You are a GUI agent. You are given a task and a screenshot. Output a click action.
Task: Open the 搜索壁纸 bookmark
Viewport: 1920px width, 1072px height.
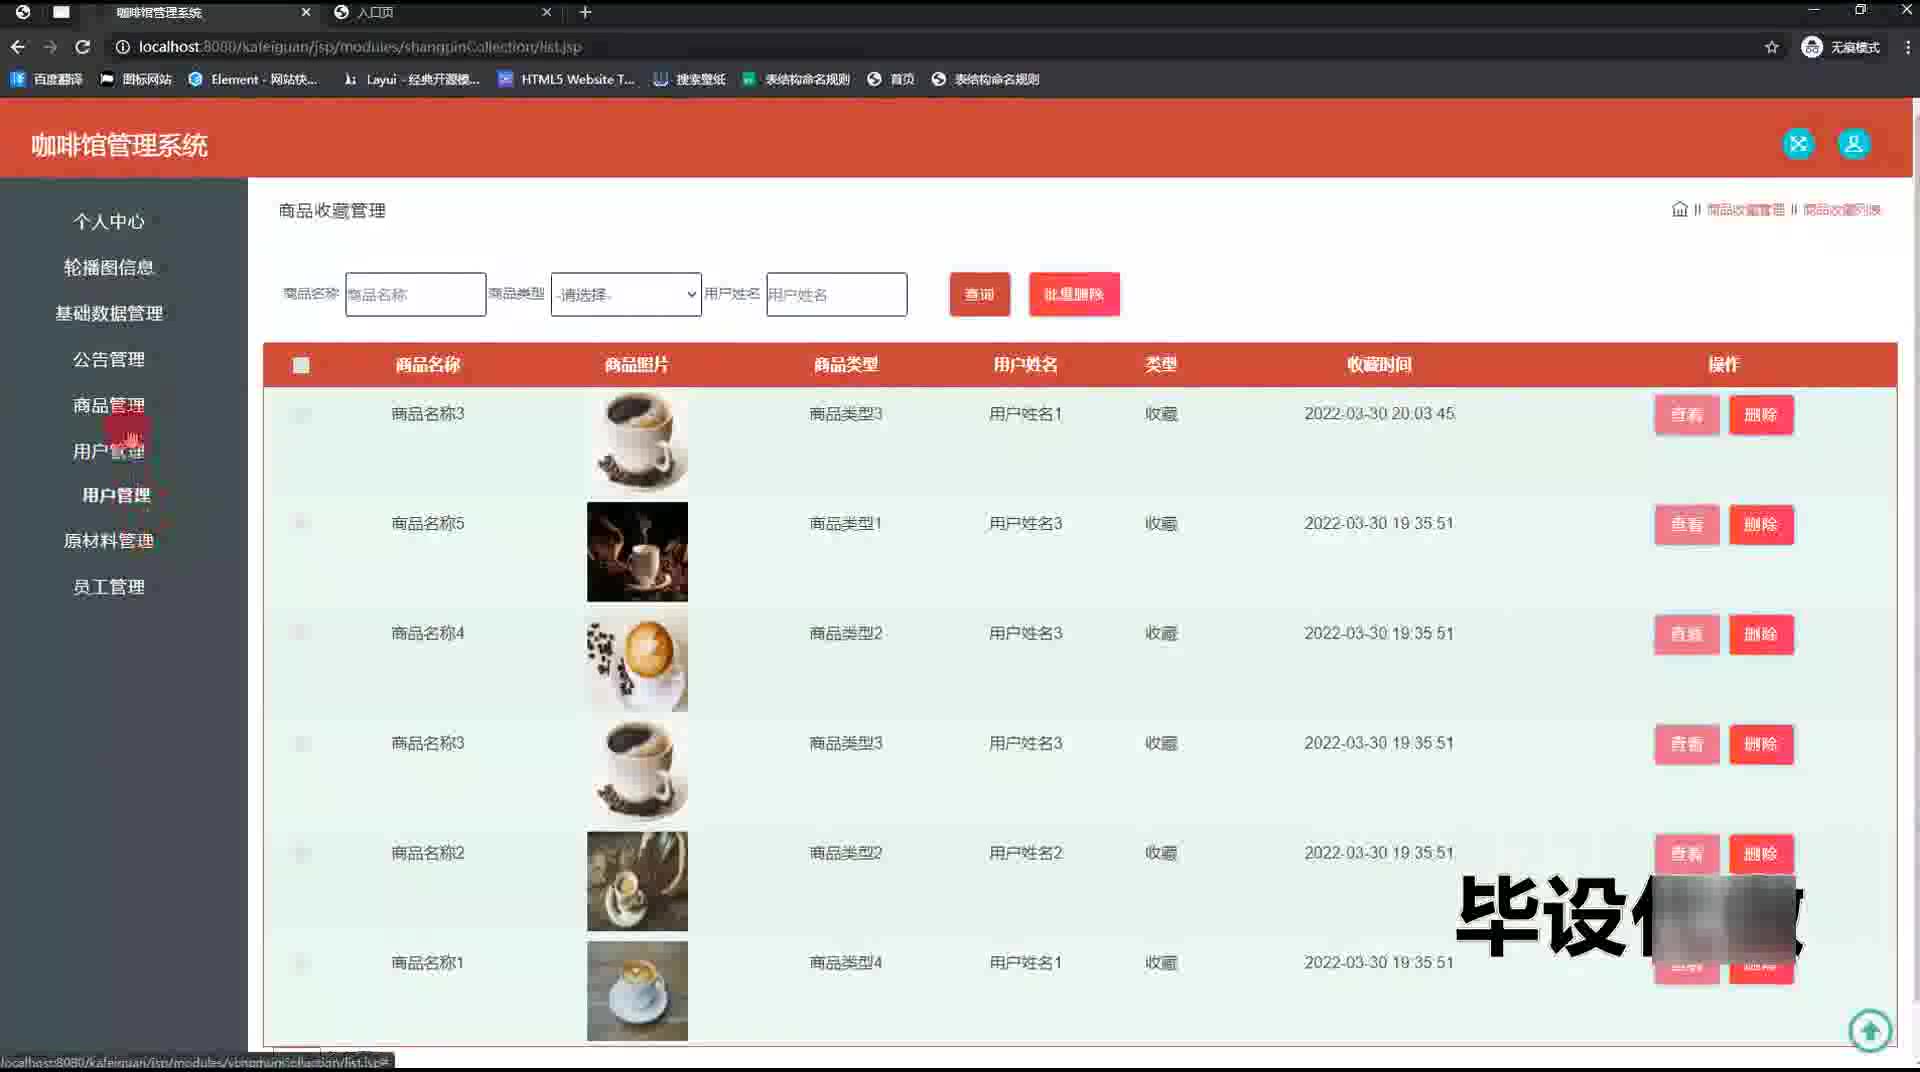point(689,79)
